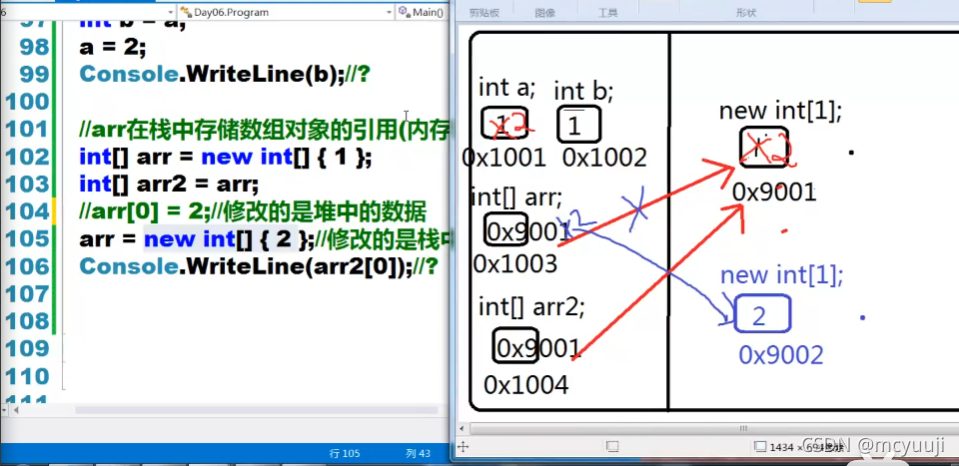Open the Day06.Program class dropdown
Image resolution: width=959 pixels, height=466 pixels.
click(286, 12)
